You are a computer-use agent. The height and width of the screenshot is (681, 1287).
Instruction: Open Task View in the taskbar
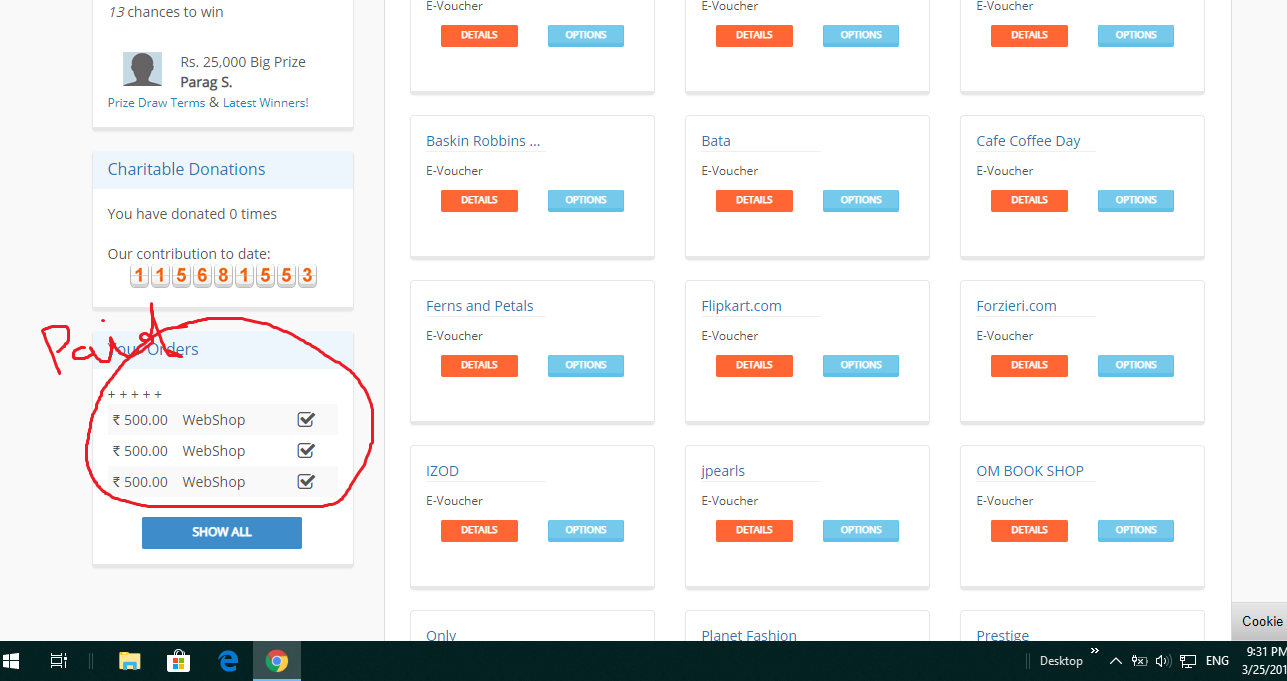pyautogui.click(x=58, y=661)
